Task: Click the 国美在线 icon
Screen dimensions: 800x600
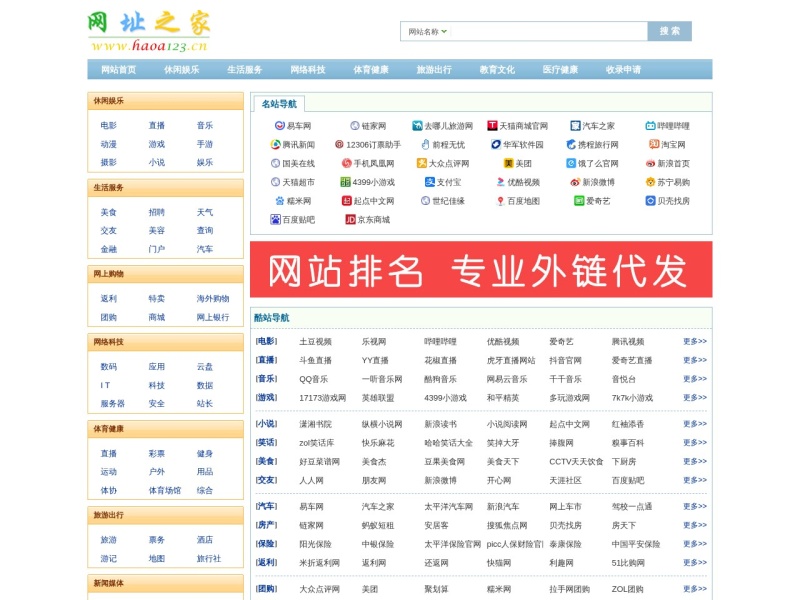Action: pyautogui.click(x=276, y=163)
